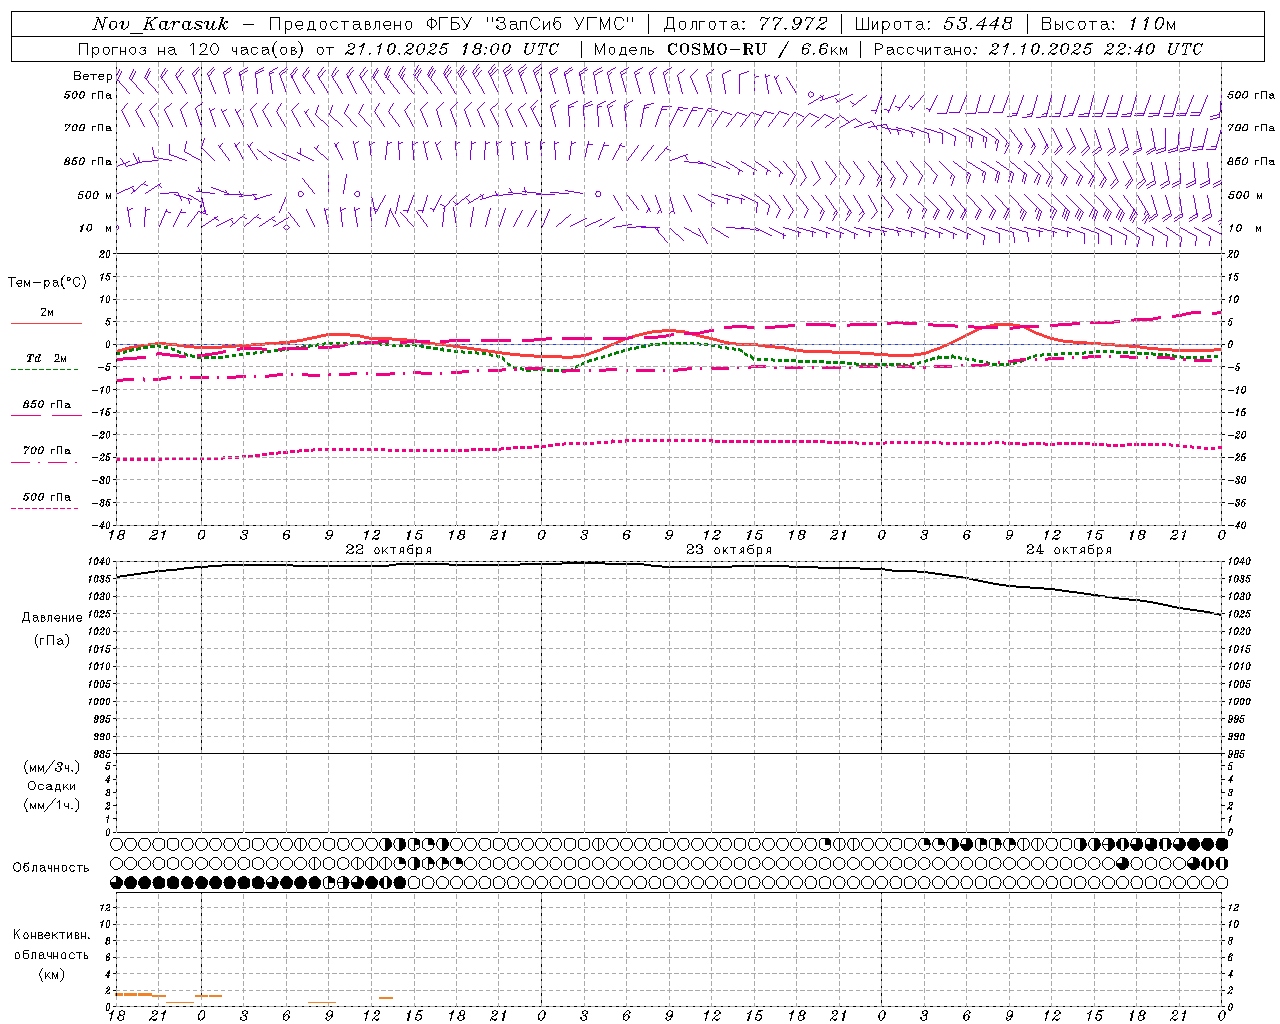Click the 'Модель COSMO-RU / 6.6км' text
Screen dimensions: 1280x1024
721,49
